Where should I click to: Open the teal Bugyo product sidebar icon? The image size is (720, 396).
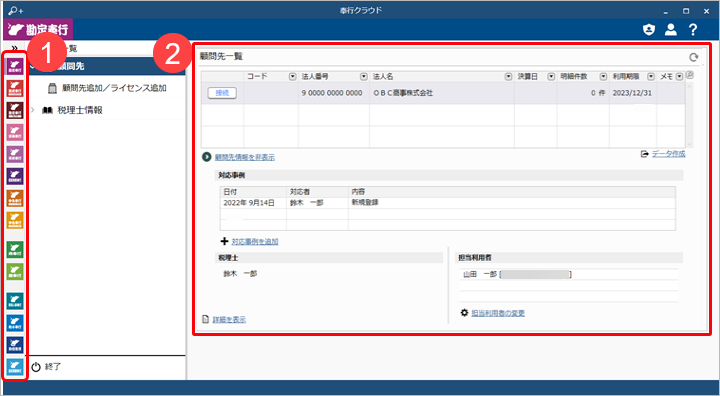point(16,301)
